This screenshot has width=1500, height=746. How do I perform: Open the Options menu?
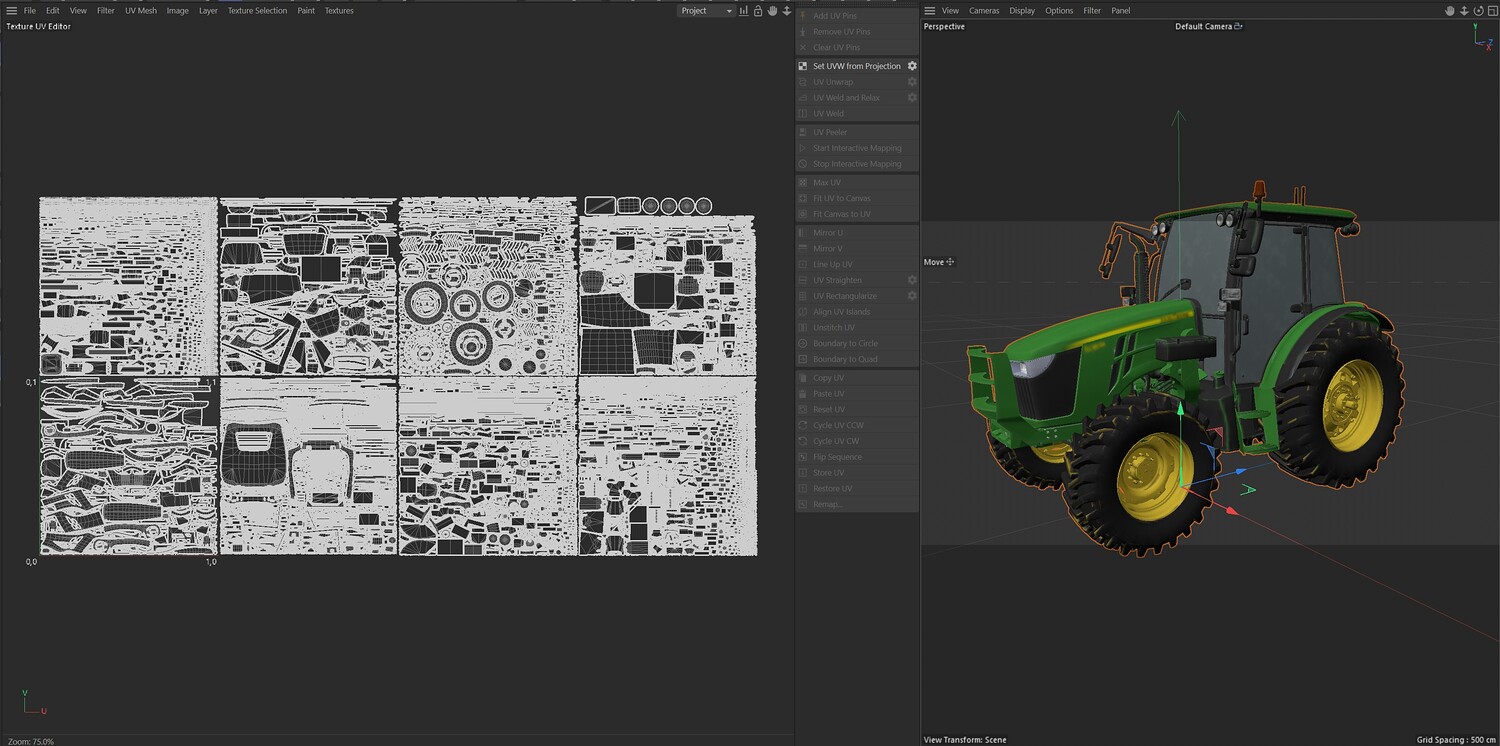point(1059,11)
